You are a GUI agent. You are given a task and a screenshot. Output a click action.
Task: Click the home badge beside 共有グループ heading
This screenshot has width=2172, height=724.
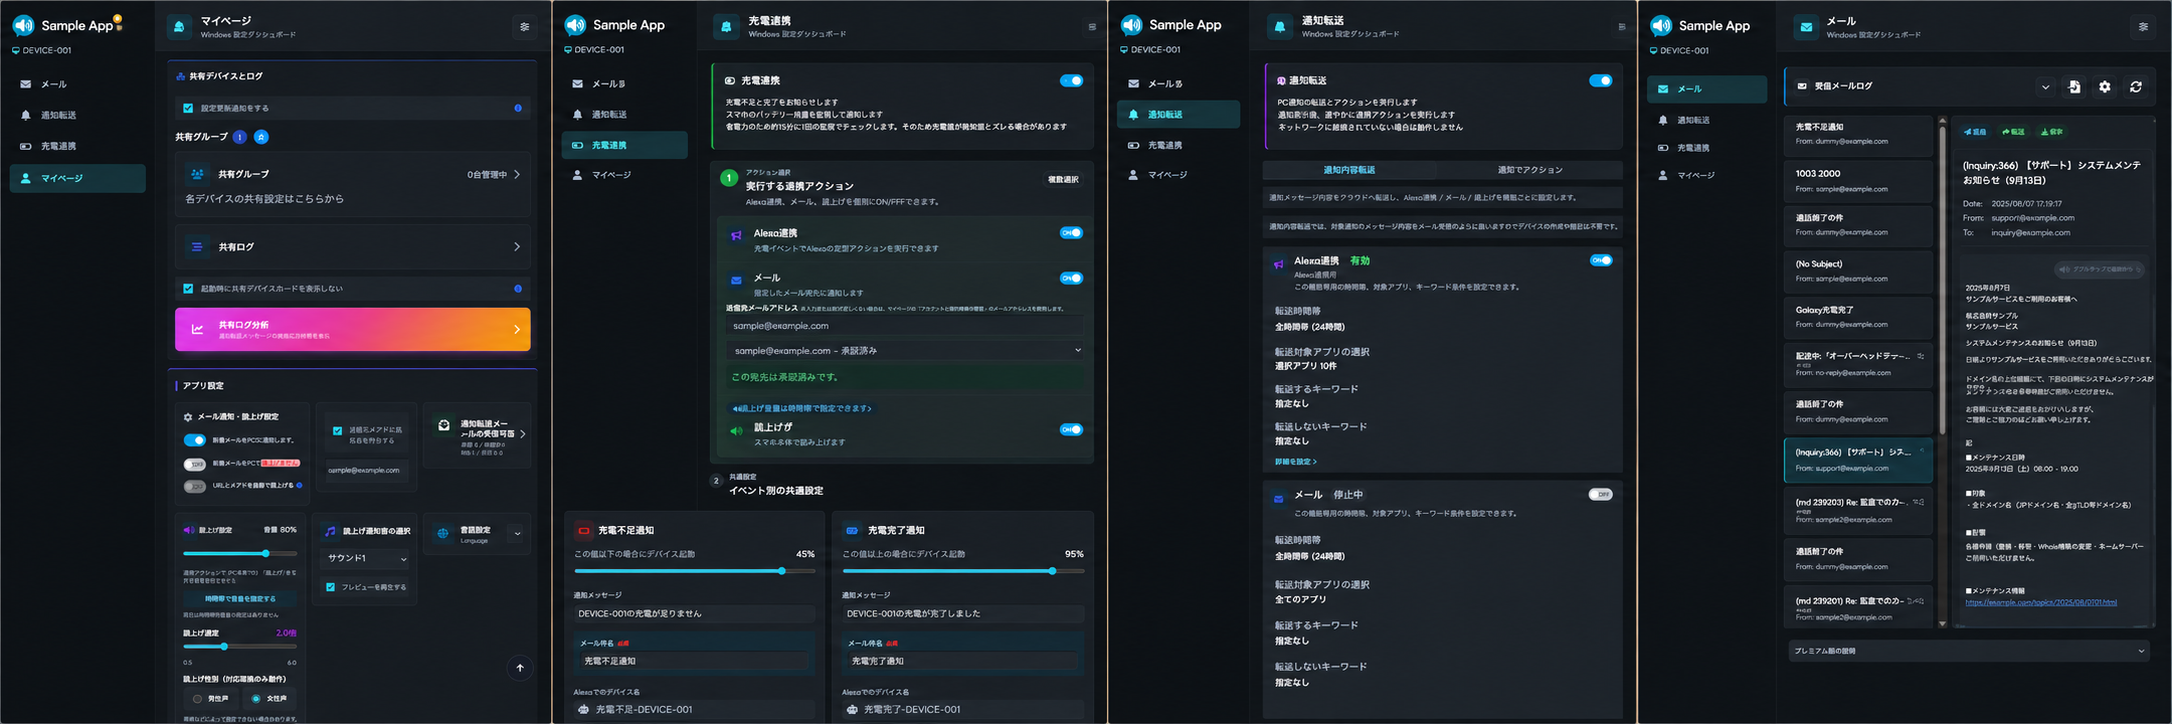point(261,137)
